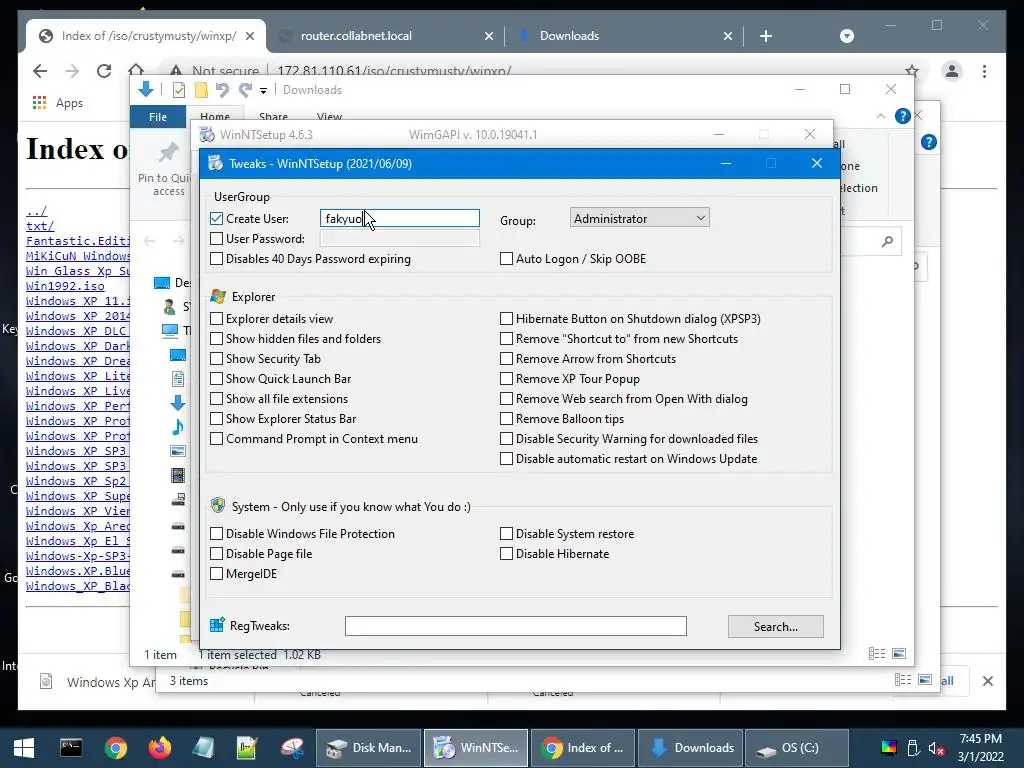
Task: Open the Apps shortcut in bookmarks bar
Action: tap(57, 103)
